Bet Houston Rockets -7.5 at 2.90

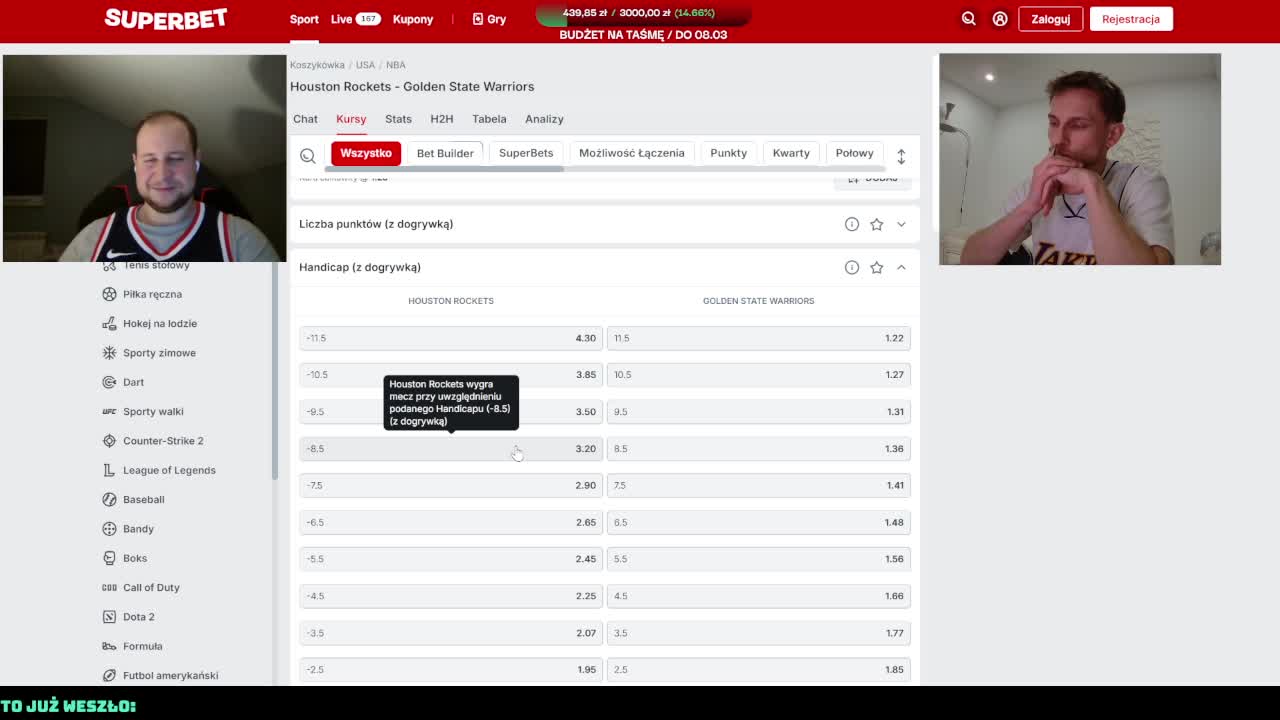(x=451, y=485)
